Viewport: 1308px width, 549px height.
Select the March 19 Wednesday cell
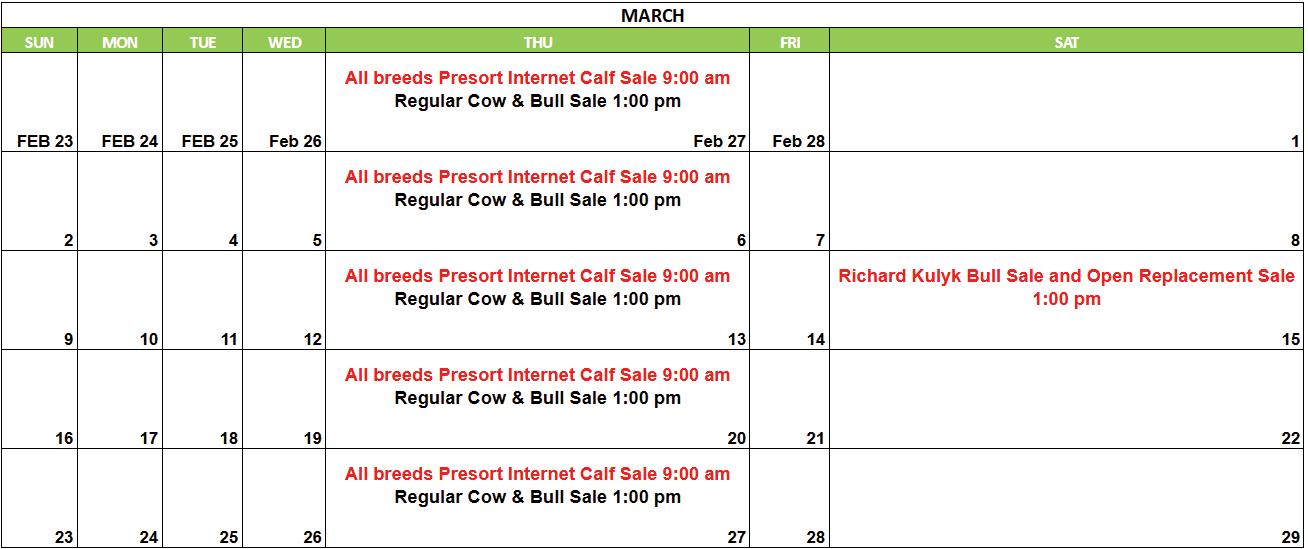point(284,399)
